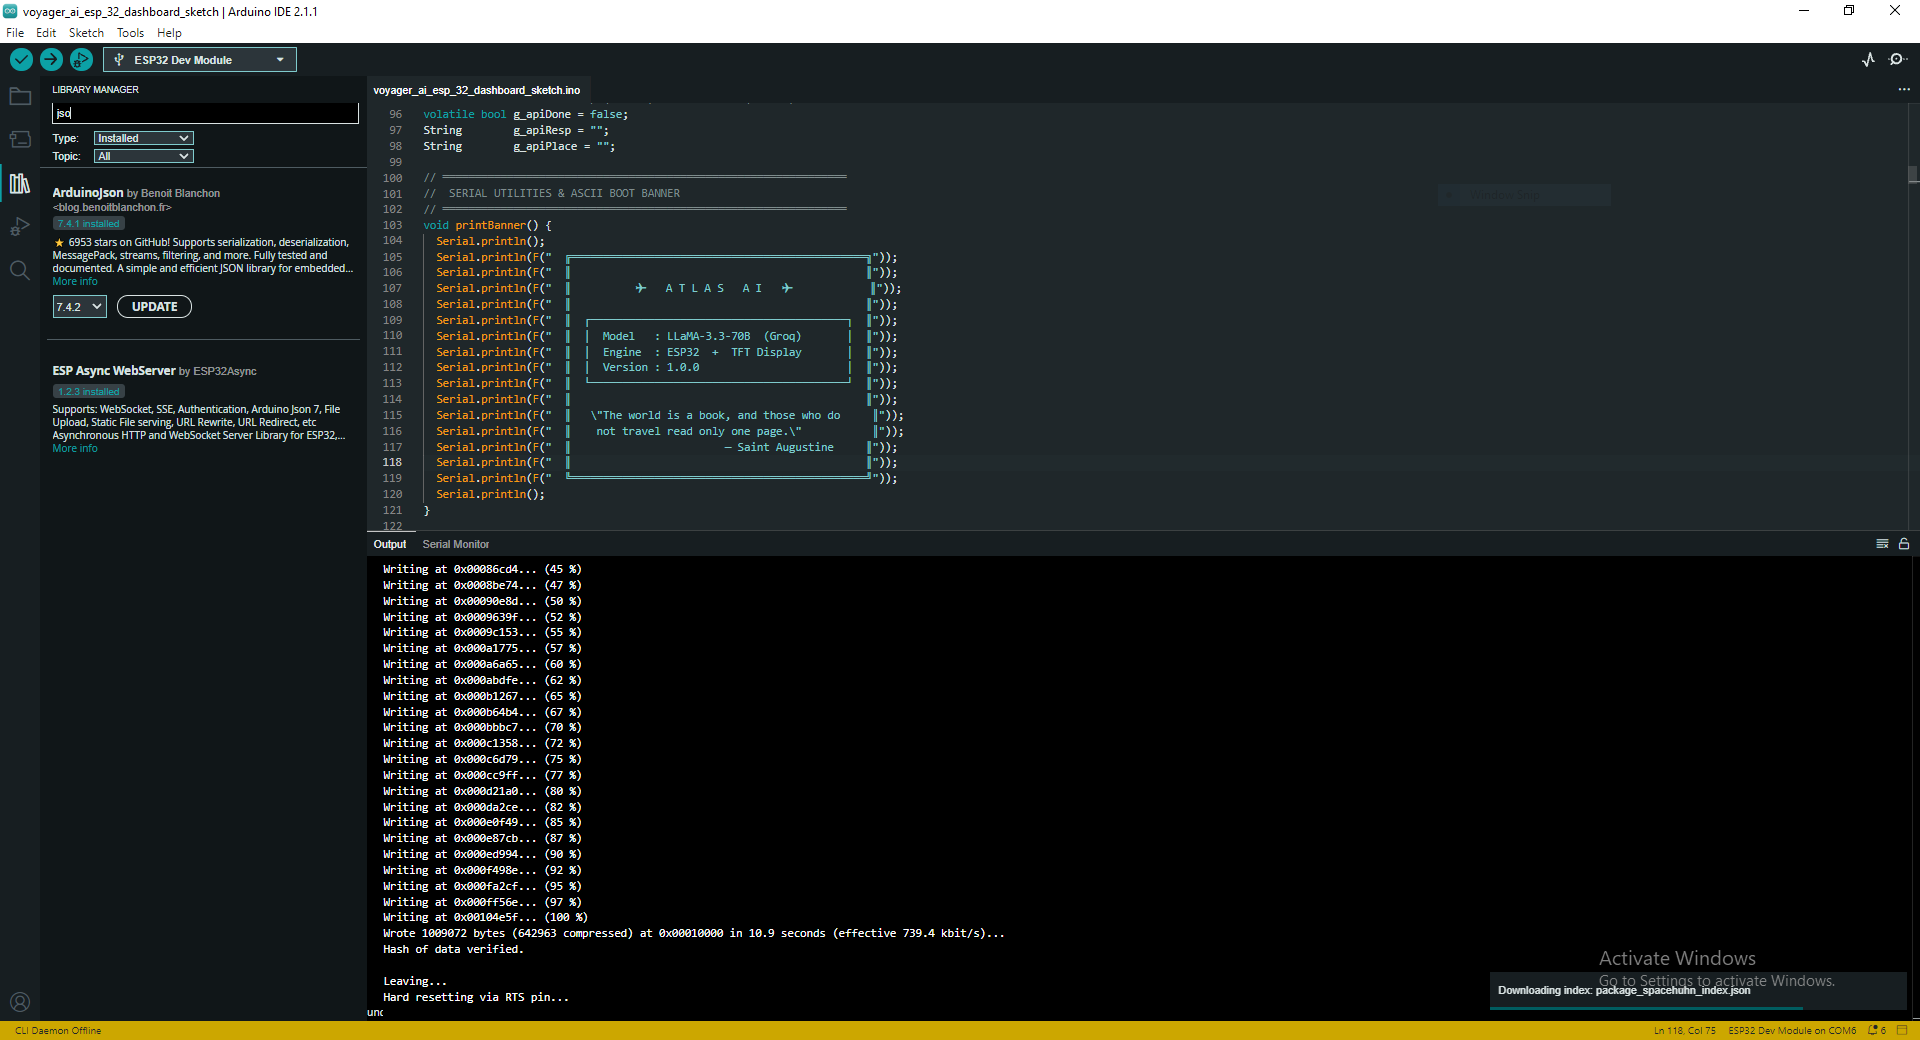Click CLI Daemon Offline status
Image resolution: width=1920 pixels, height=1040 pixels.
(58, 1030)
